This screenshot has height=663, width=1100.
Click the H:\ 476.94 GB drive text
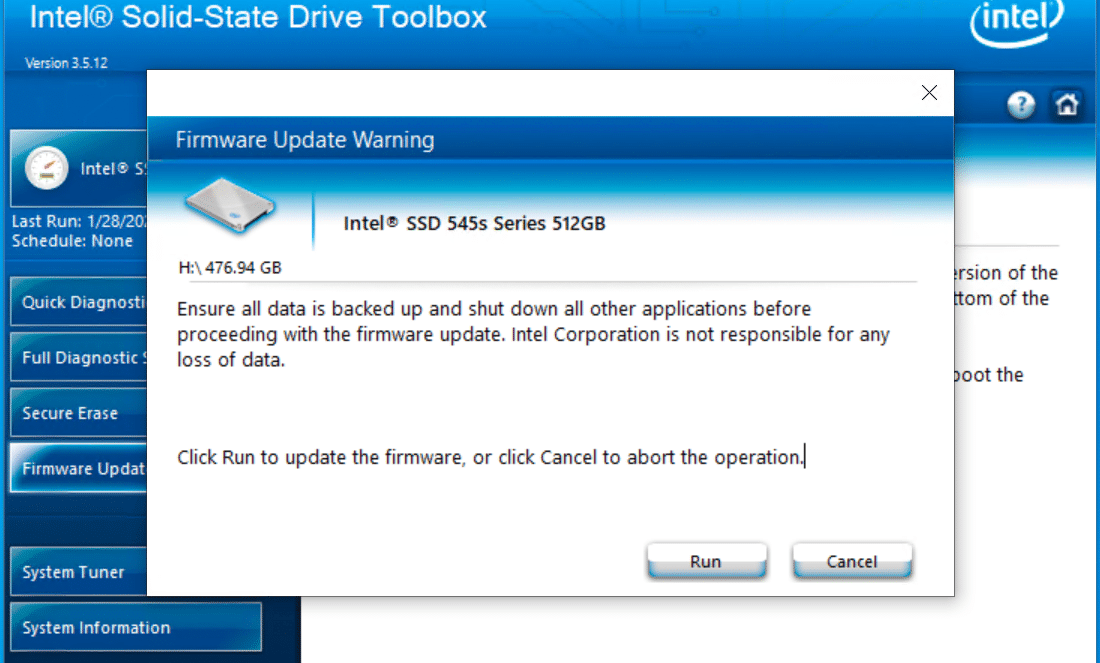click(x=230, y=267)
